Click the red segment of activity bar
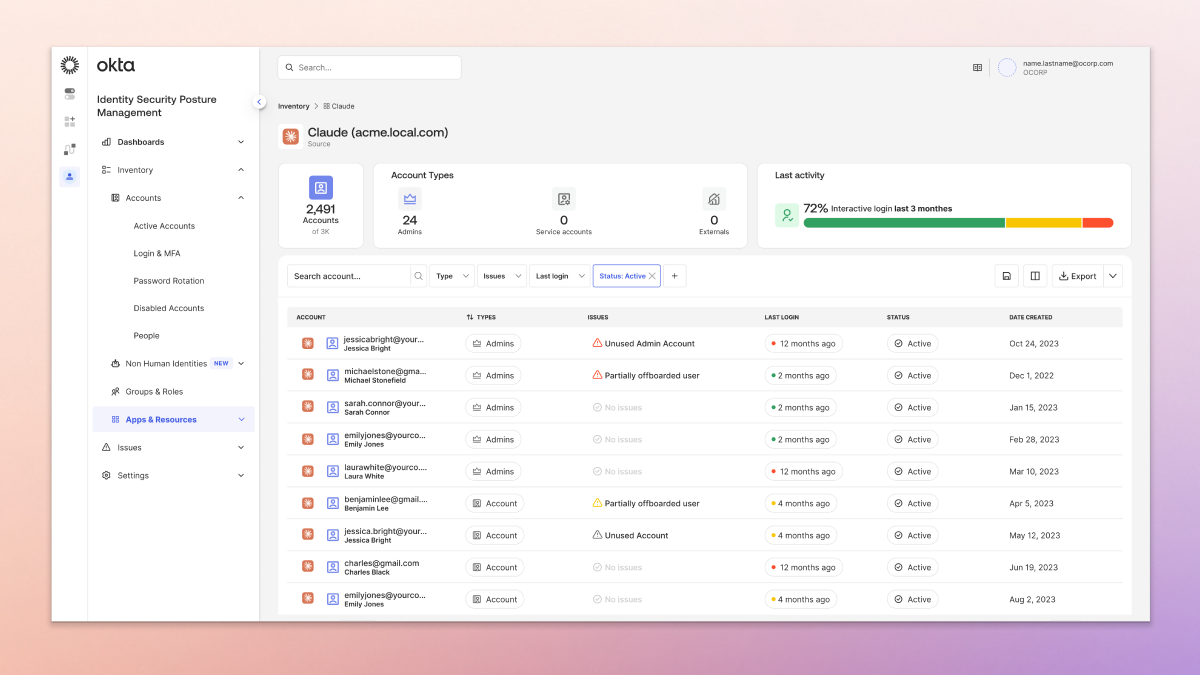This screenshot has height=675, width=1200. click(1098, 223)
